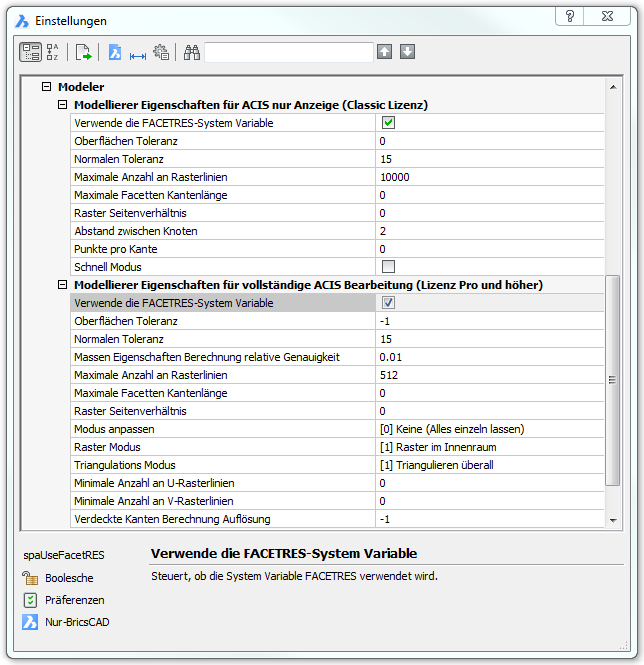644x665 pixels.
Task: Open the drawing settings category icon
Action: coord(115,52)
